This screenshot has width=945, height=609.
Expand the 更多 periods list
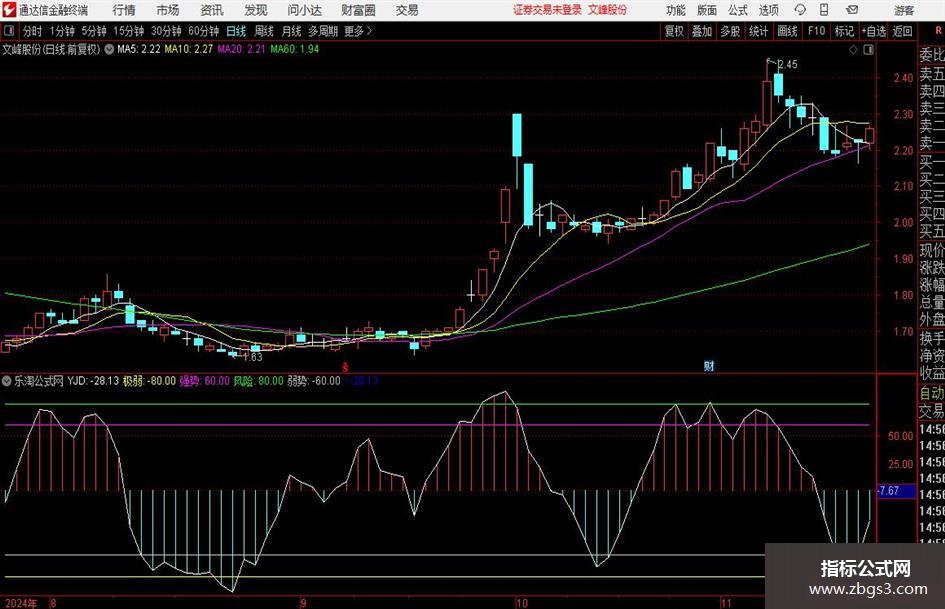[358, 31]
